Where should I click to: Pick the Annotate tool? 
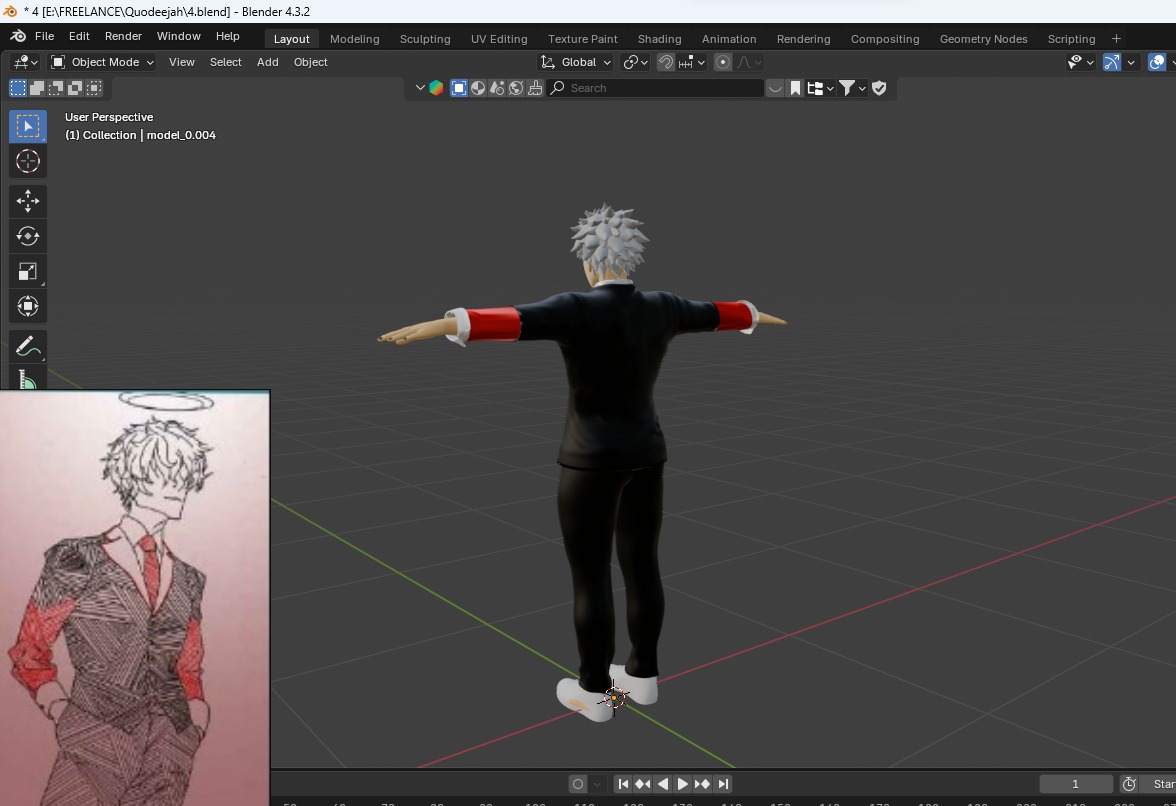click(x=27, y=345)
